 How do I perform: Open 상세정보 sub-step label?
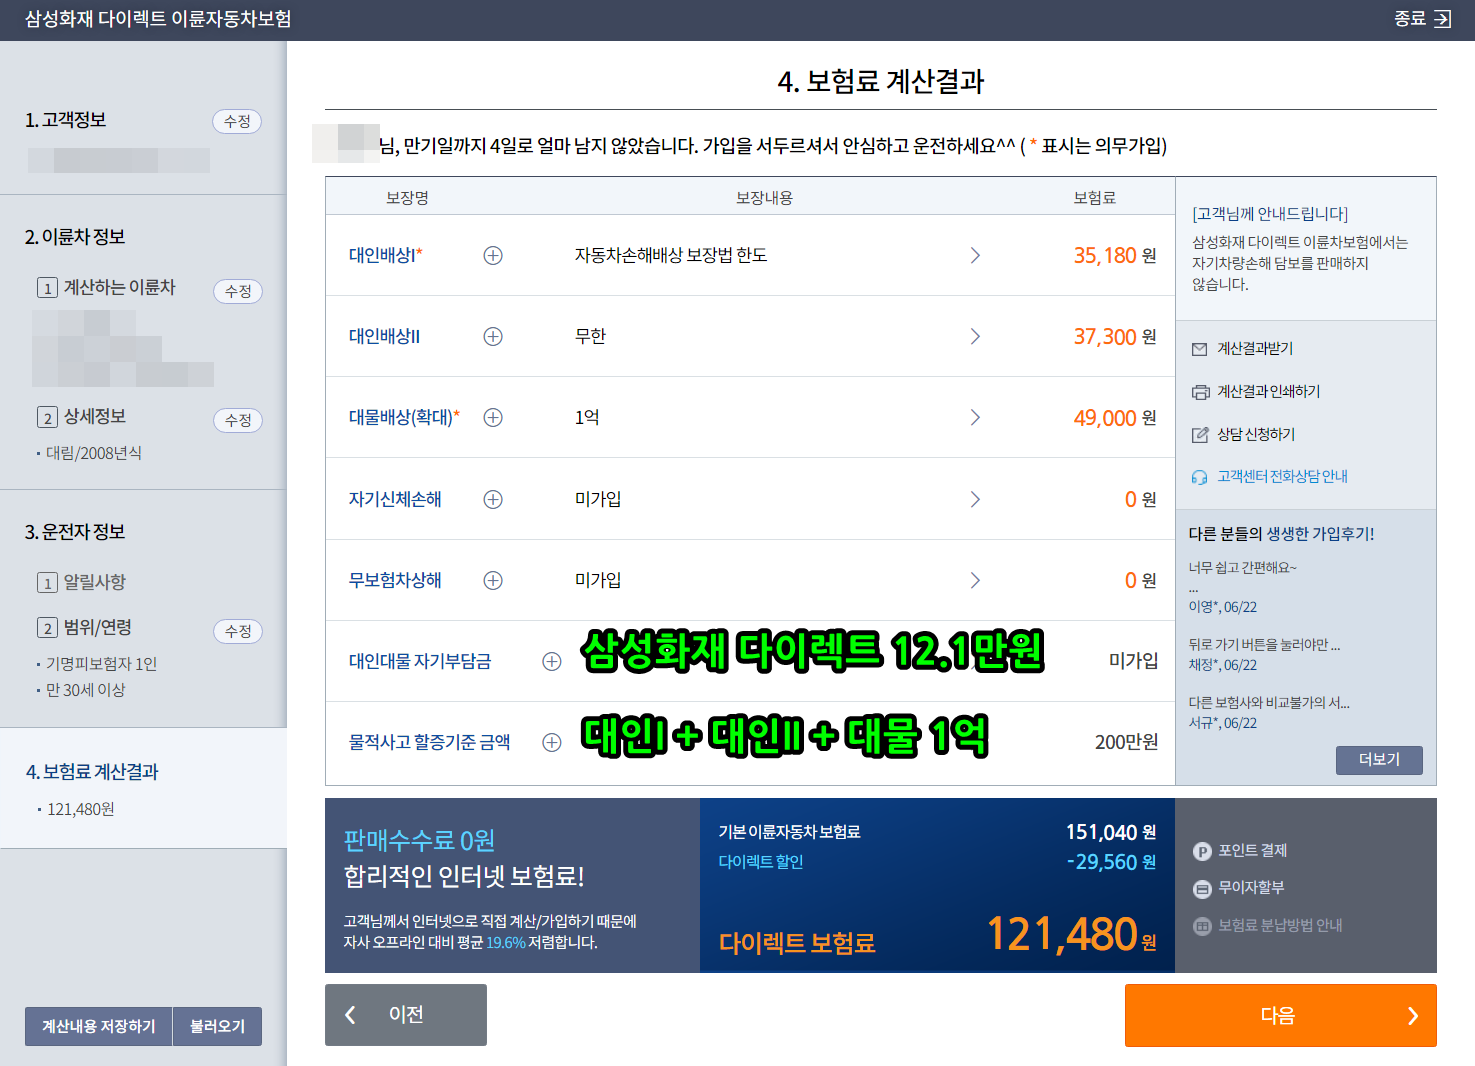[x=95, y=416]
